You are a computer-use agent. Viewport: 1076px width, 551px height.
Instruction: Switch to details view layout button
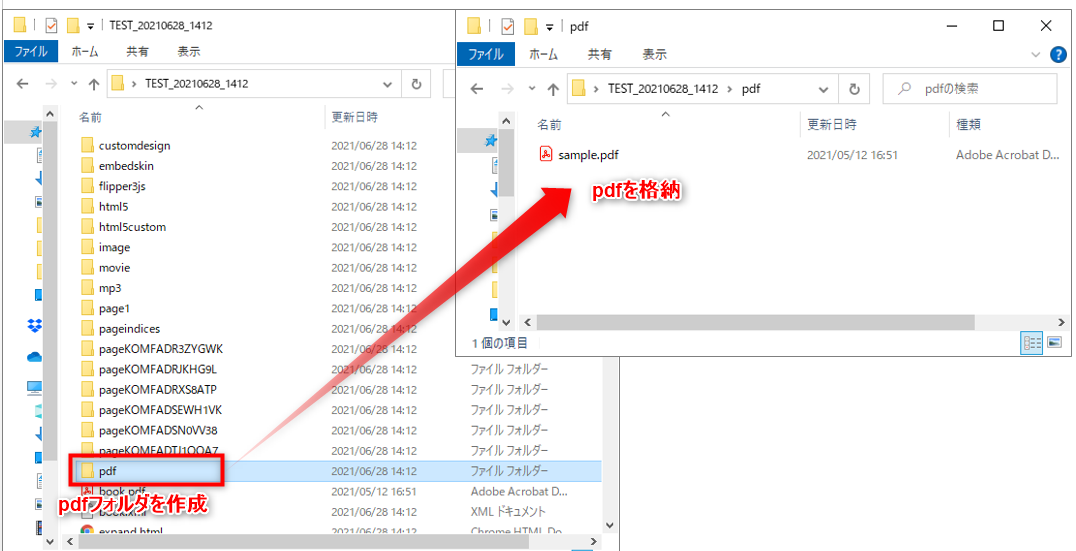(x=1031, y=343)
